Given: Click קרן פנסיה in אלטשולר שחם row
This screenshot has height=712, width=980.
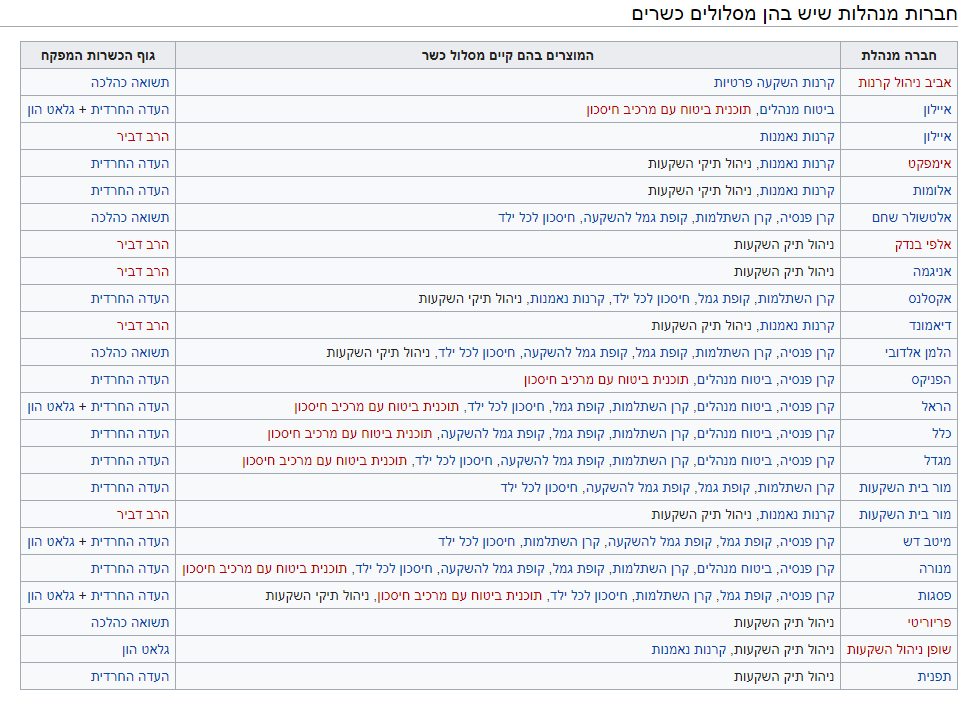Looking at the screenshot, I should click(x=806, y=218).
